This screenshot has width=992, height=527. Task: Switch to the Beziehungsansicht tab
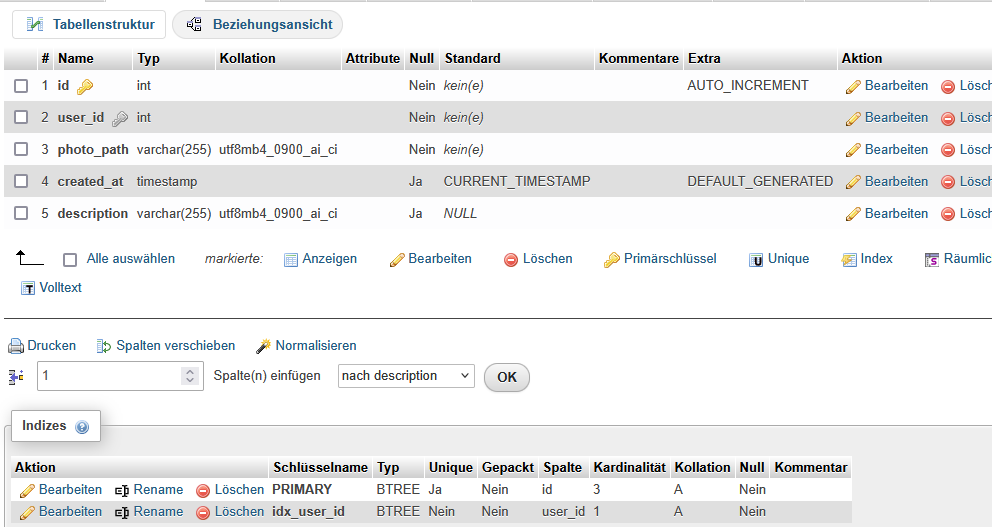pyautogui.click(x=258, y=24)
